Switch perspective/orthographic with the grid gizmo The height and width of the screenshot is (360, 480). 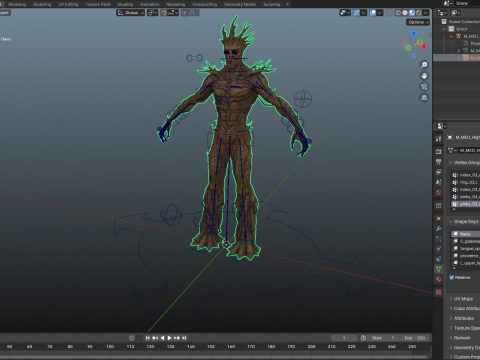tap(424, 98)
